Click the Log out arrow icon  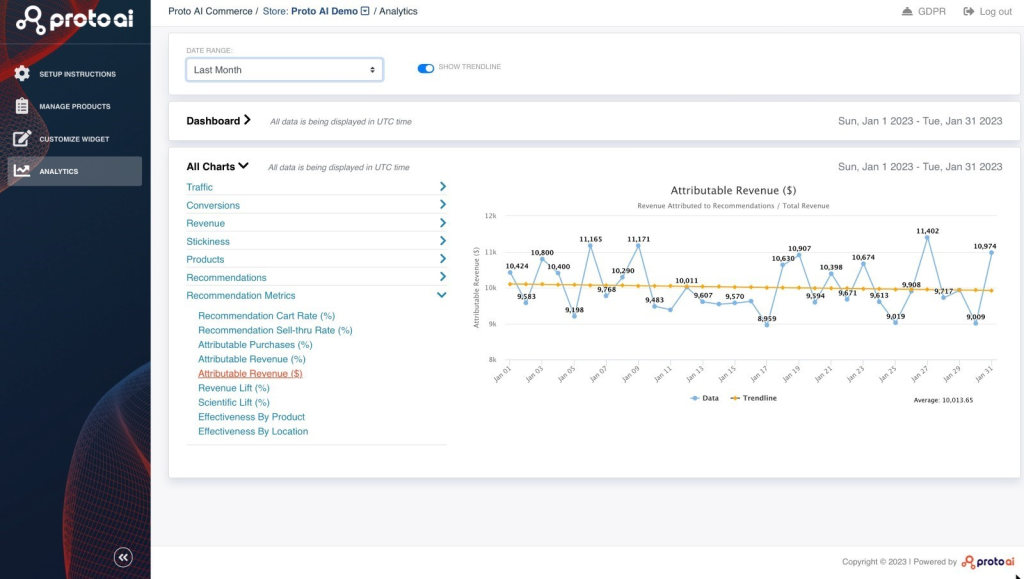click(968, 11)
